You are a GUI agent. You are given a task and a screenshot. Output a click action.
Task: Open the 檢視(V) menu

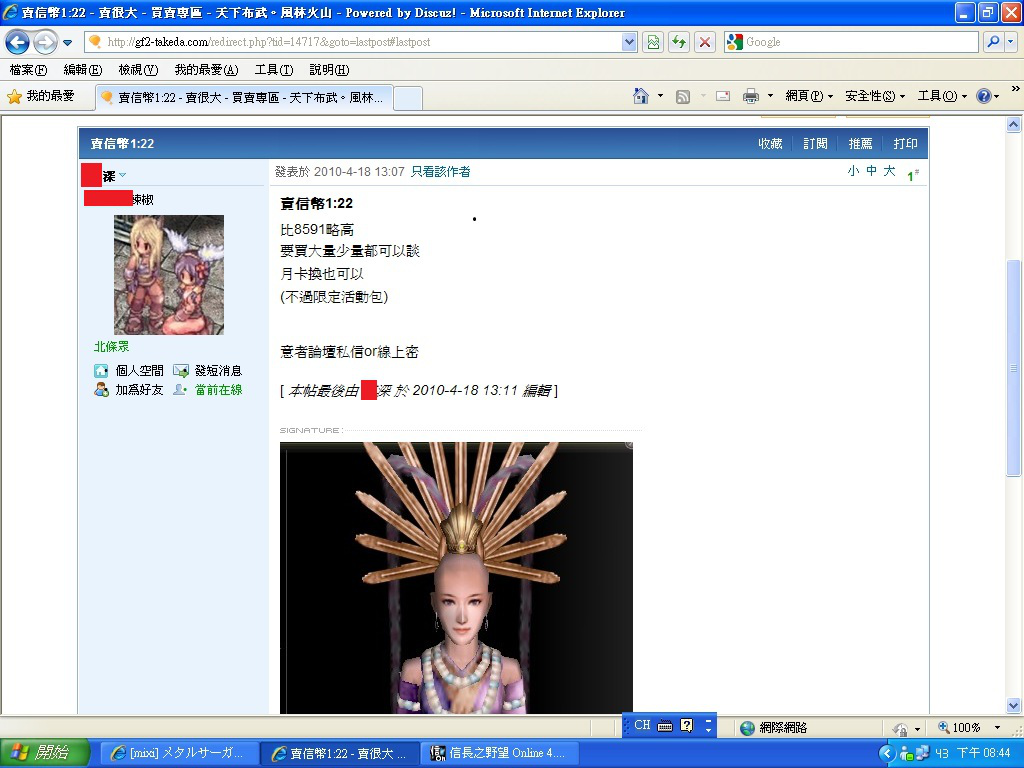click(138, 70)
